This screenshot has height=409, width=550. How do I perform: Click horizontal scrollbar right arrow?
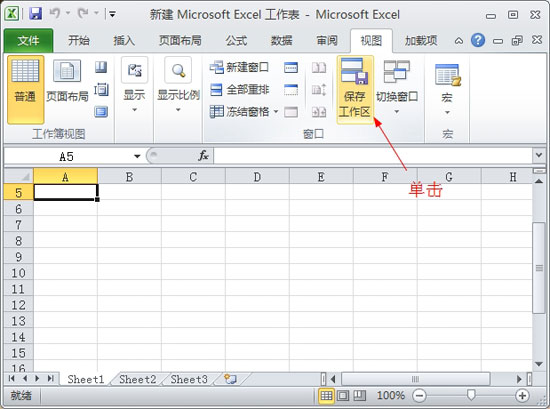[519, 379]
